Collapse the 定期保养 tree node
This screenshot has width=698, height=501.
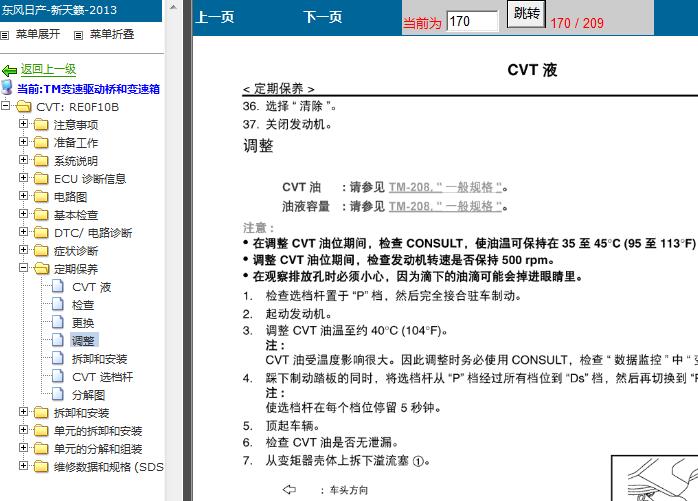click(x=24, y=268)
